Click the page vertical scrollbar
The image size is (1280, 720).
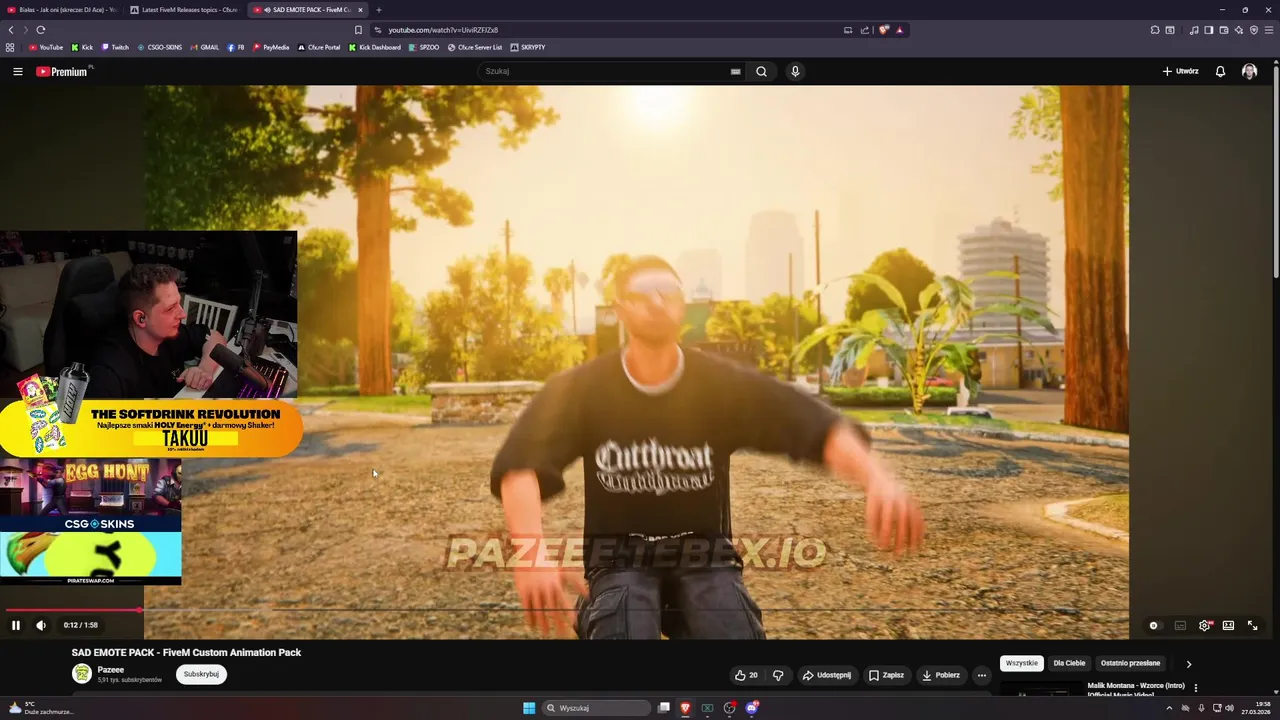pos(1275,170)
